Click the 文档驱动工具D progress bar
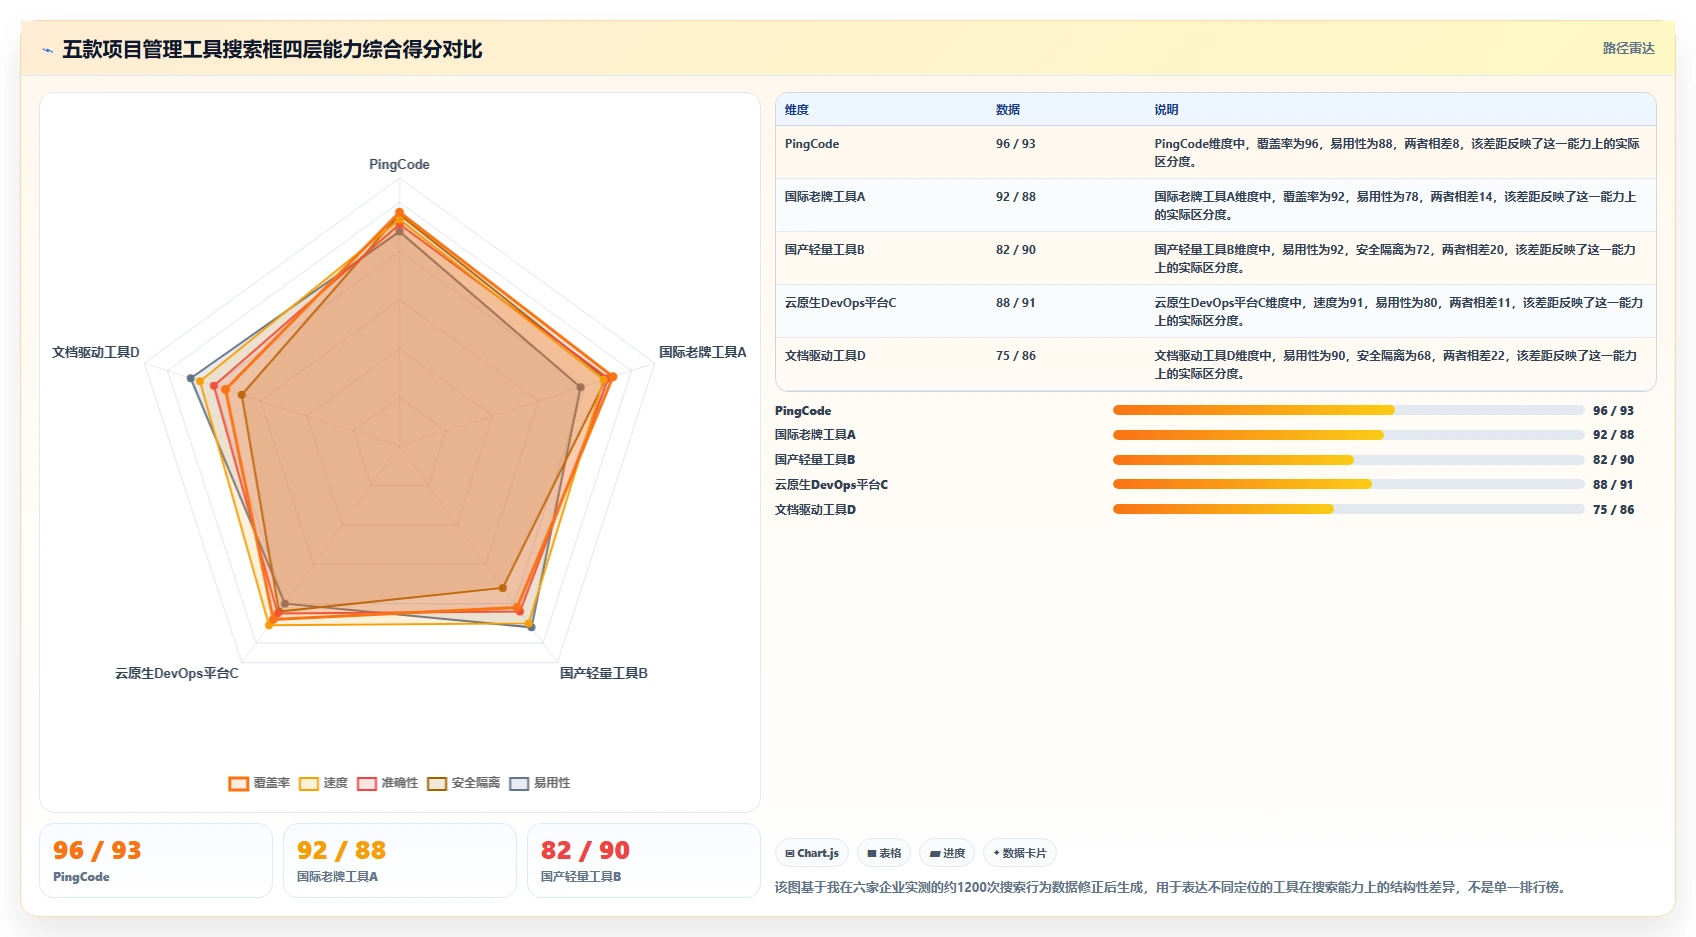1696x937 pixels. [x=1348, y=509]
